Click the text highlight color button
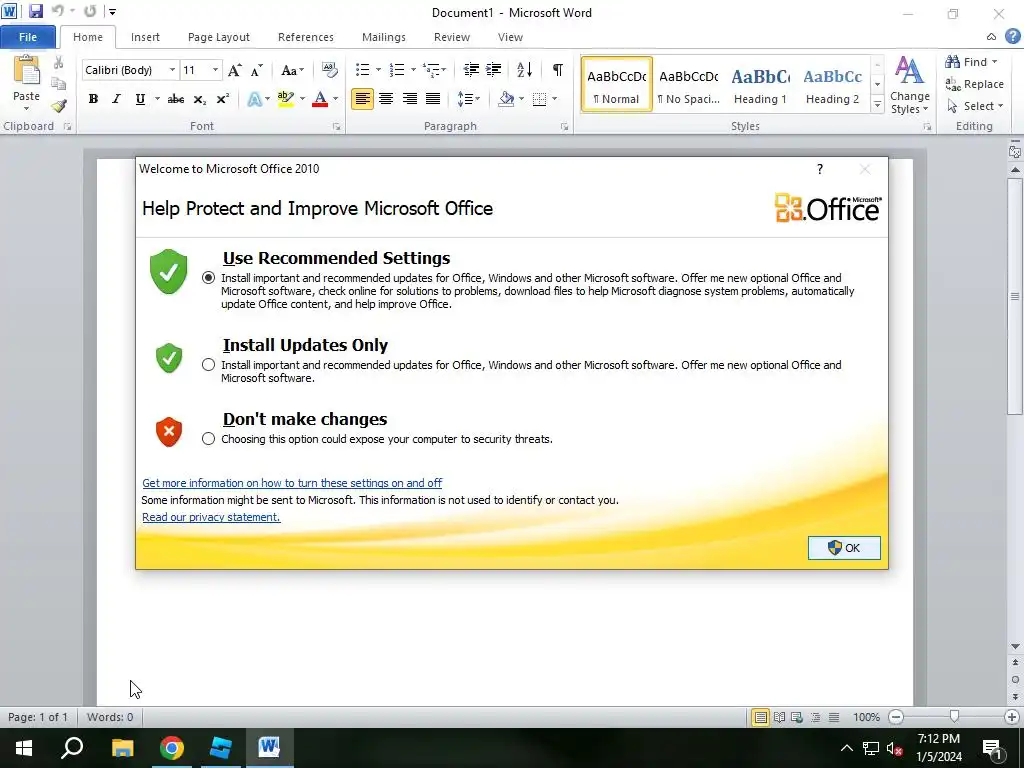Image resolution: width=1024 pixels, height=768 pixels. pyautogui.click(x=285, y=99)
